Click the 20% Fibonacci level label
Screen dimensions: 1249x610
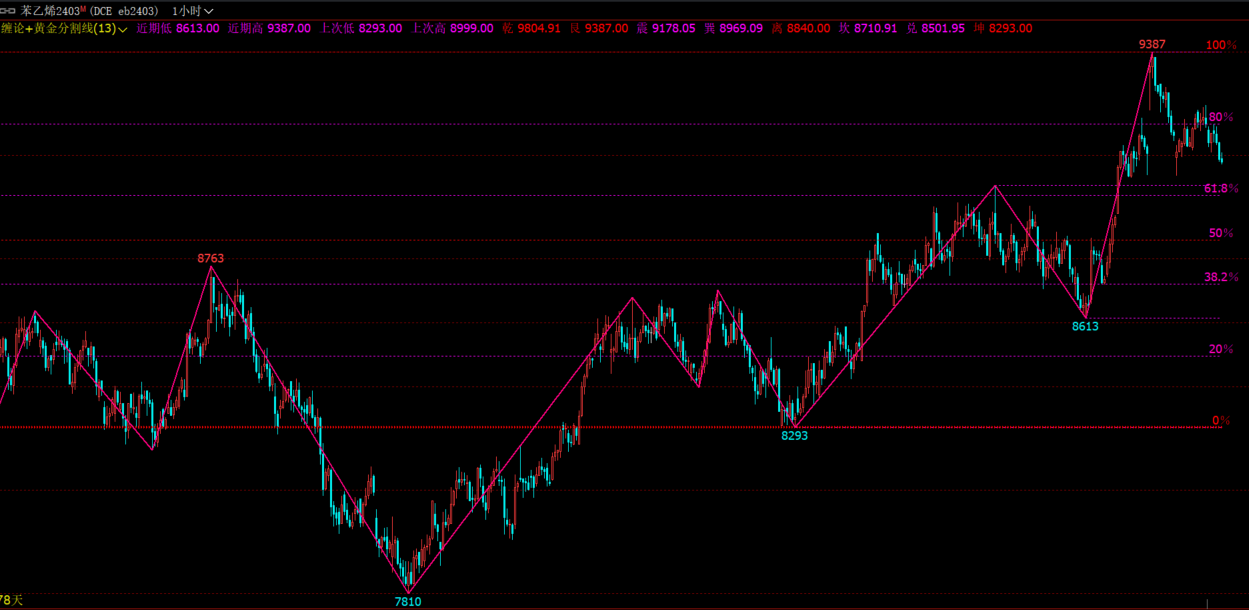(x=1221, y=349)
